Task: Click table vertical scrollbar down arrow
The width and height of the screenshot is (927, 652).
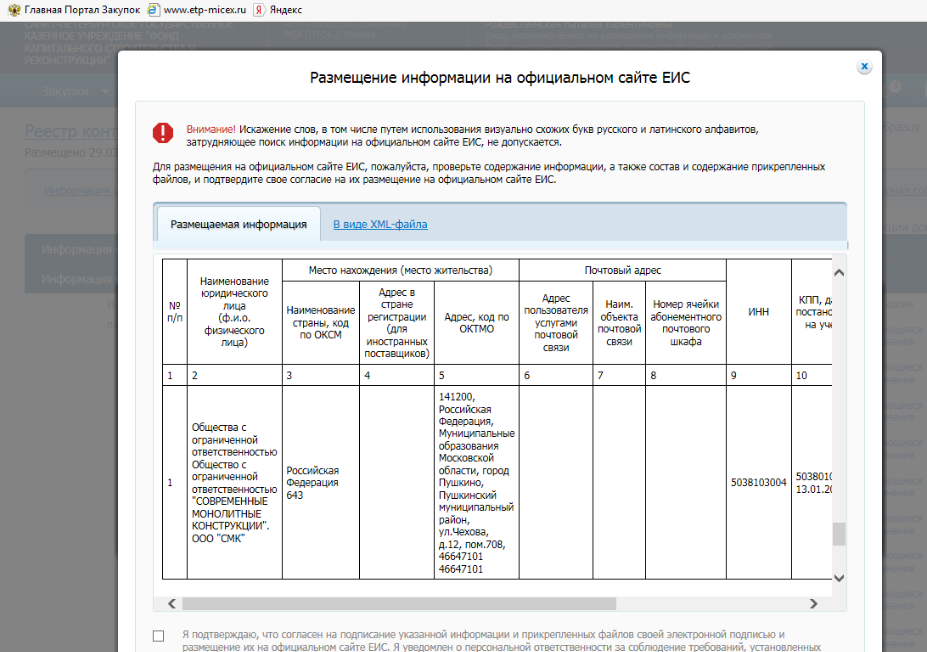Action: [x=839, y=578]
